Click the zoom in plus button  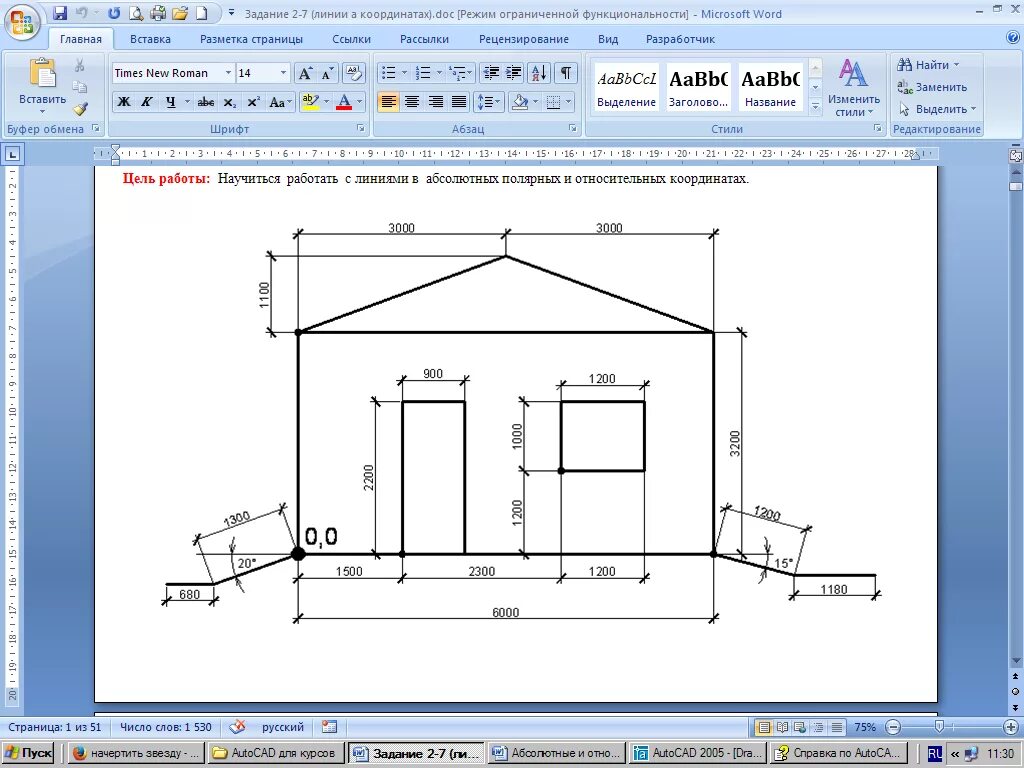point(1011,726)
